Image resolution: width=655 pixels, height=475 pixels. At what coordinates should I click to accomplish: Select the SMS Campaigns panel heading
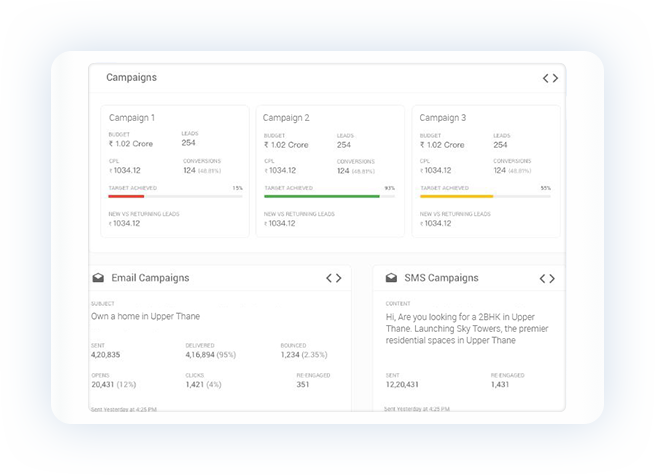tap(441, 278)
